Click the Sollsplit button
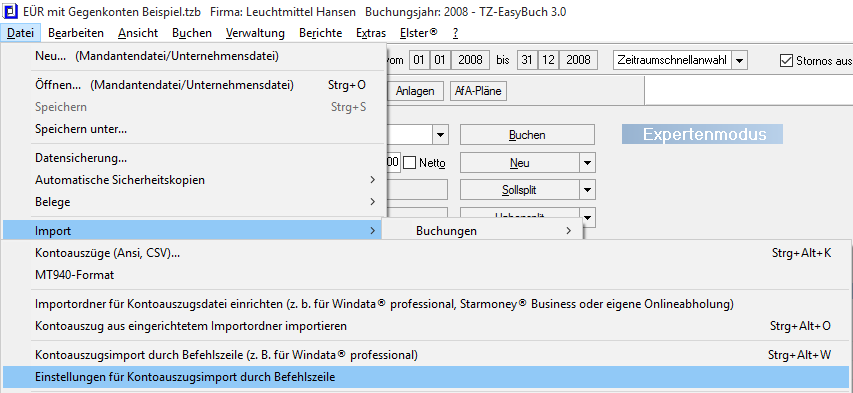This screenshot has width=853, height=393. (x=520, y=190)
